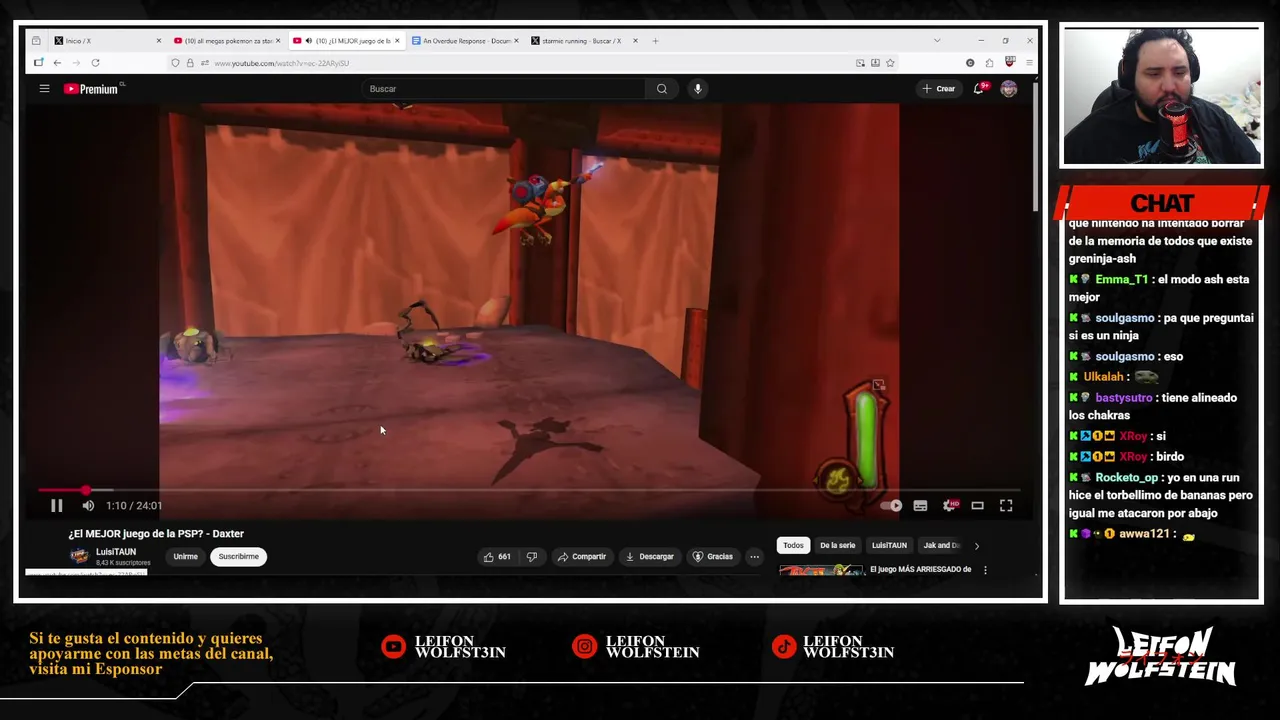This screenshot has height=720, width=1280.
Task: Open more actions three-dot menu
Action: click(x=754, y=557)
